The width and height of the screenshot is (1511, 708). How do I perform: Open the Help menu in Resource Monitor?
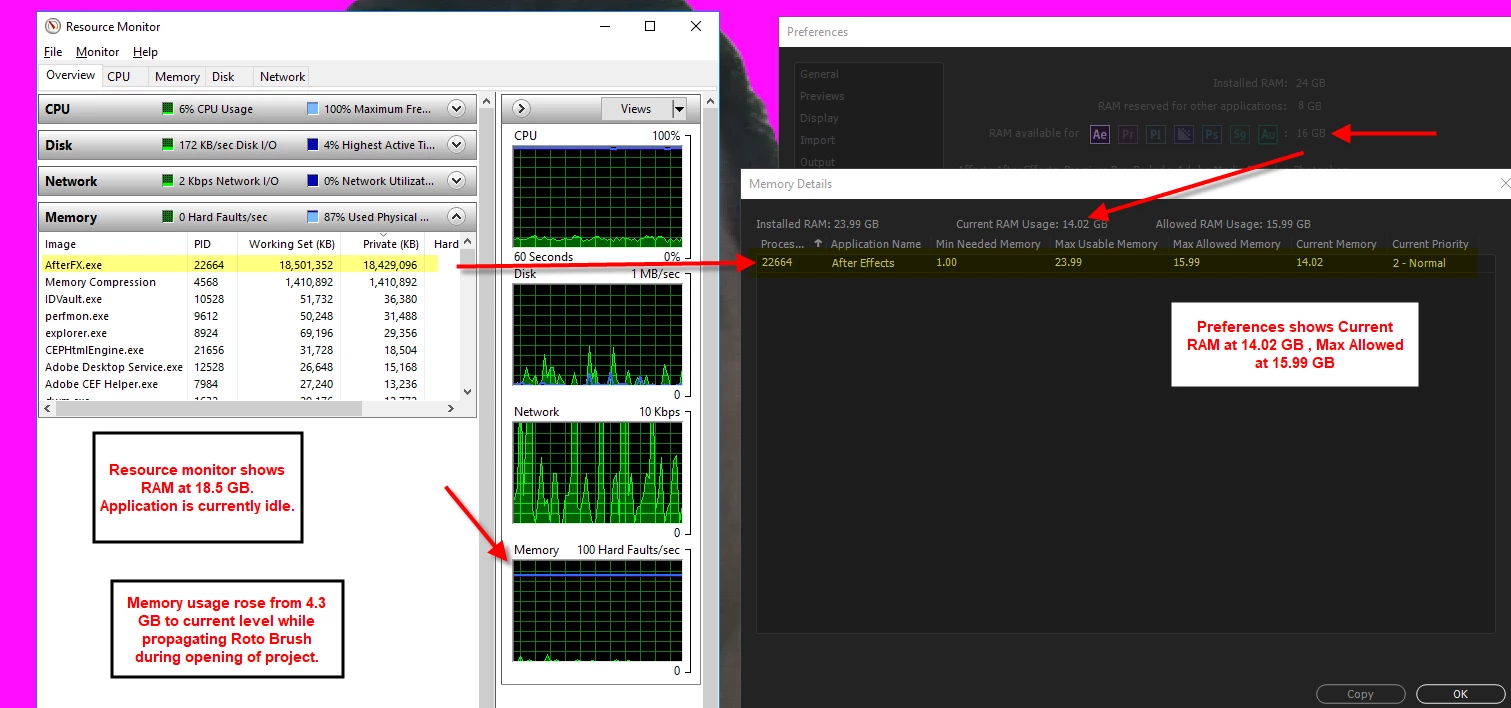(145, 52)
